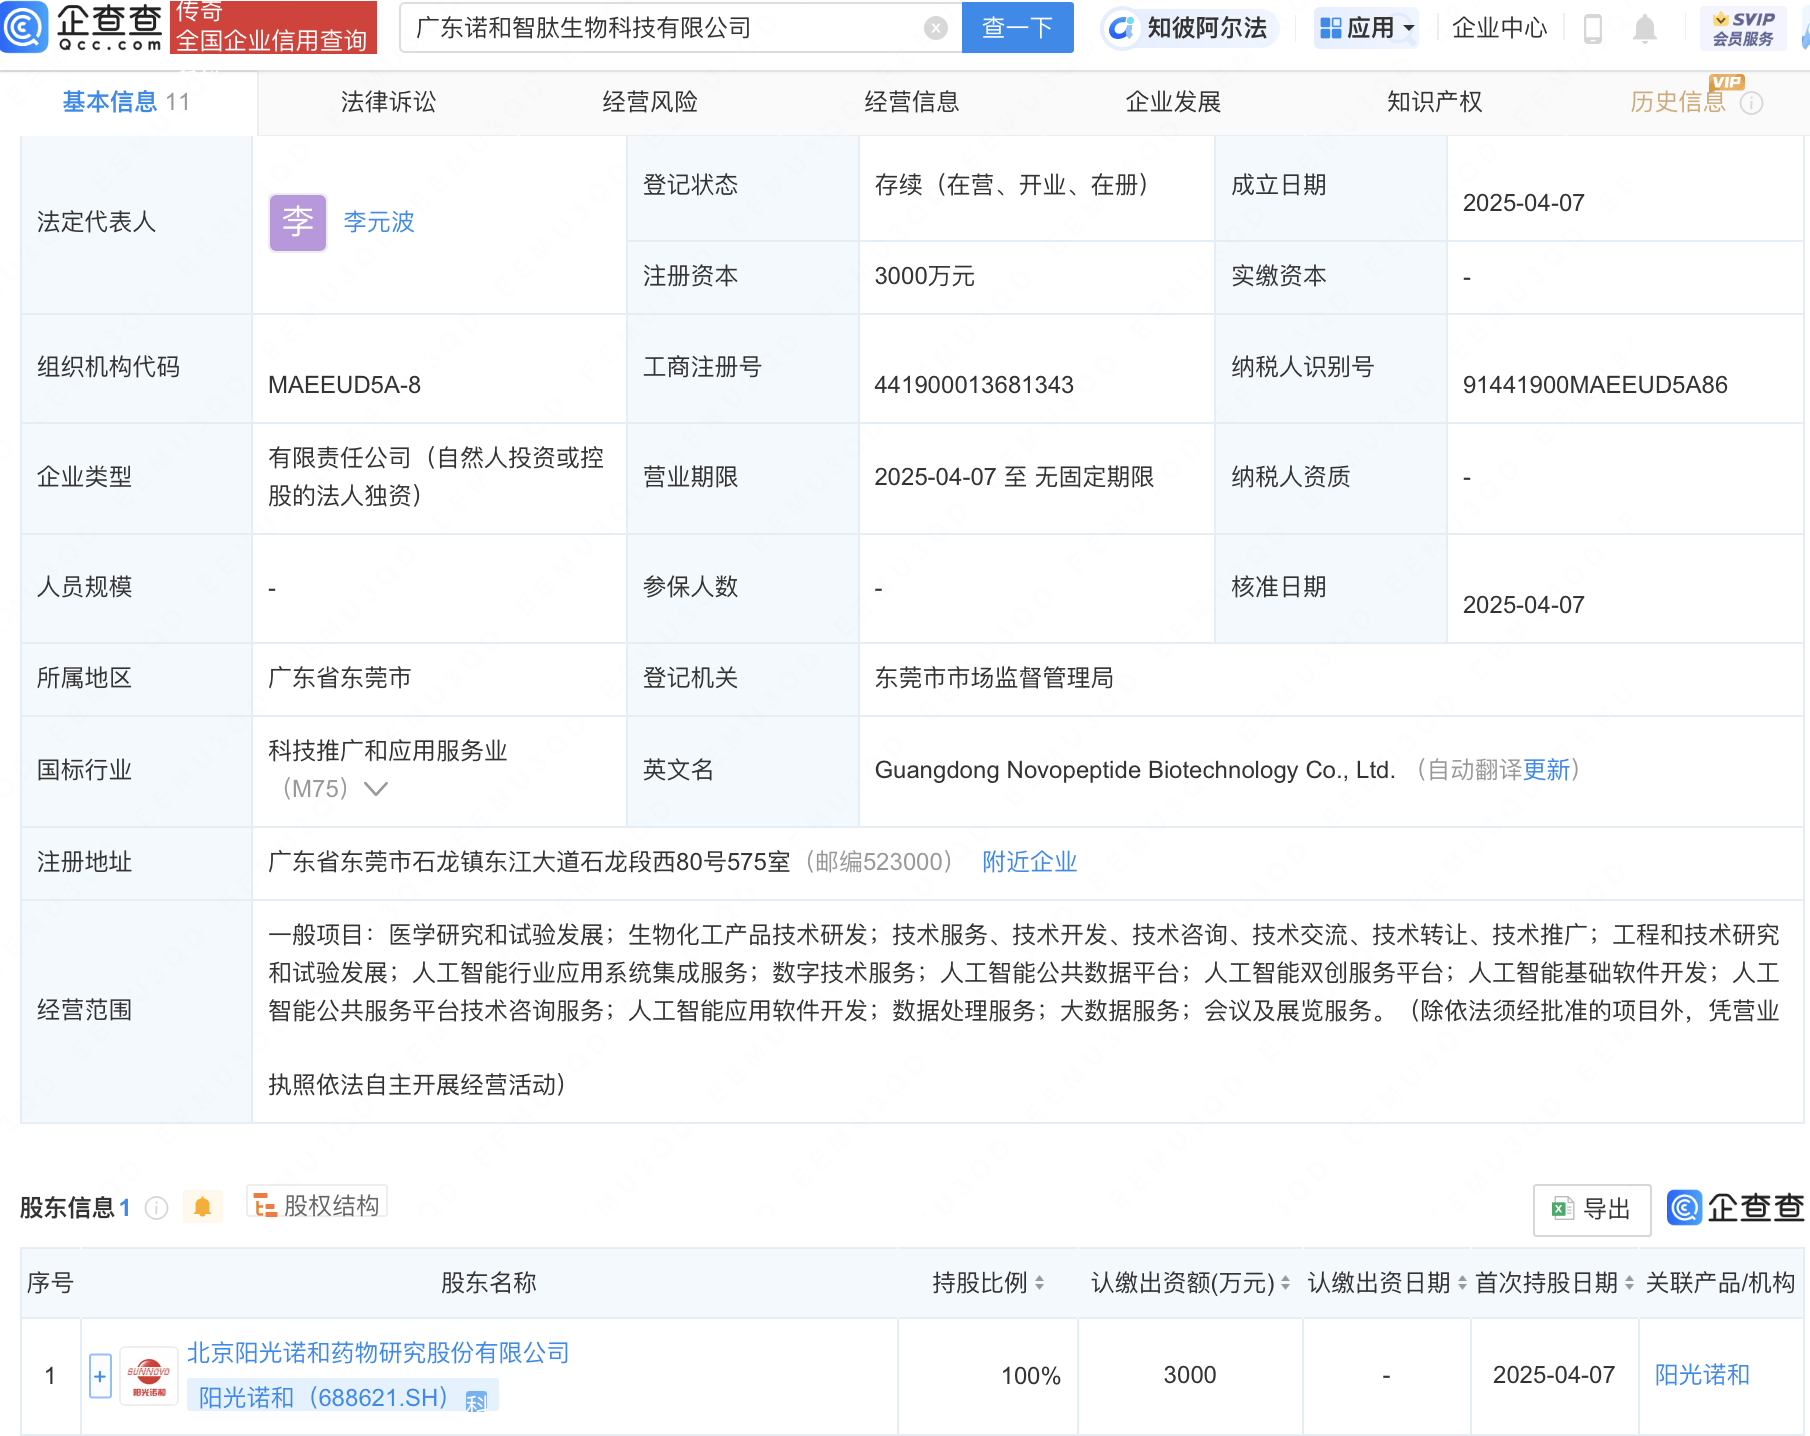Click the 李 avatar of legal representative
The image size is (1810, 1436).
pos(298,222)
